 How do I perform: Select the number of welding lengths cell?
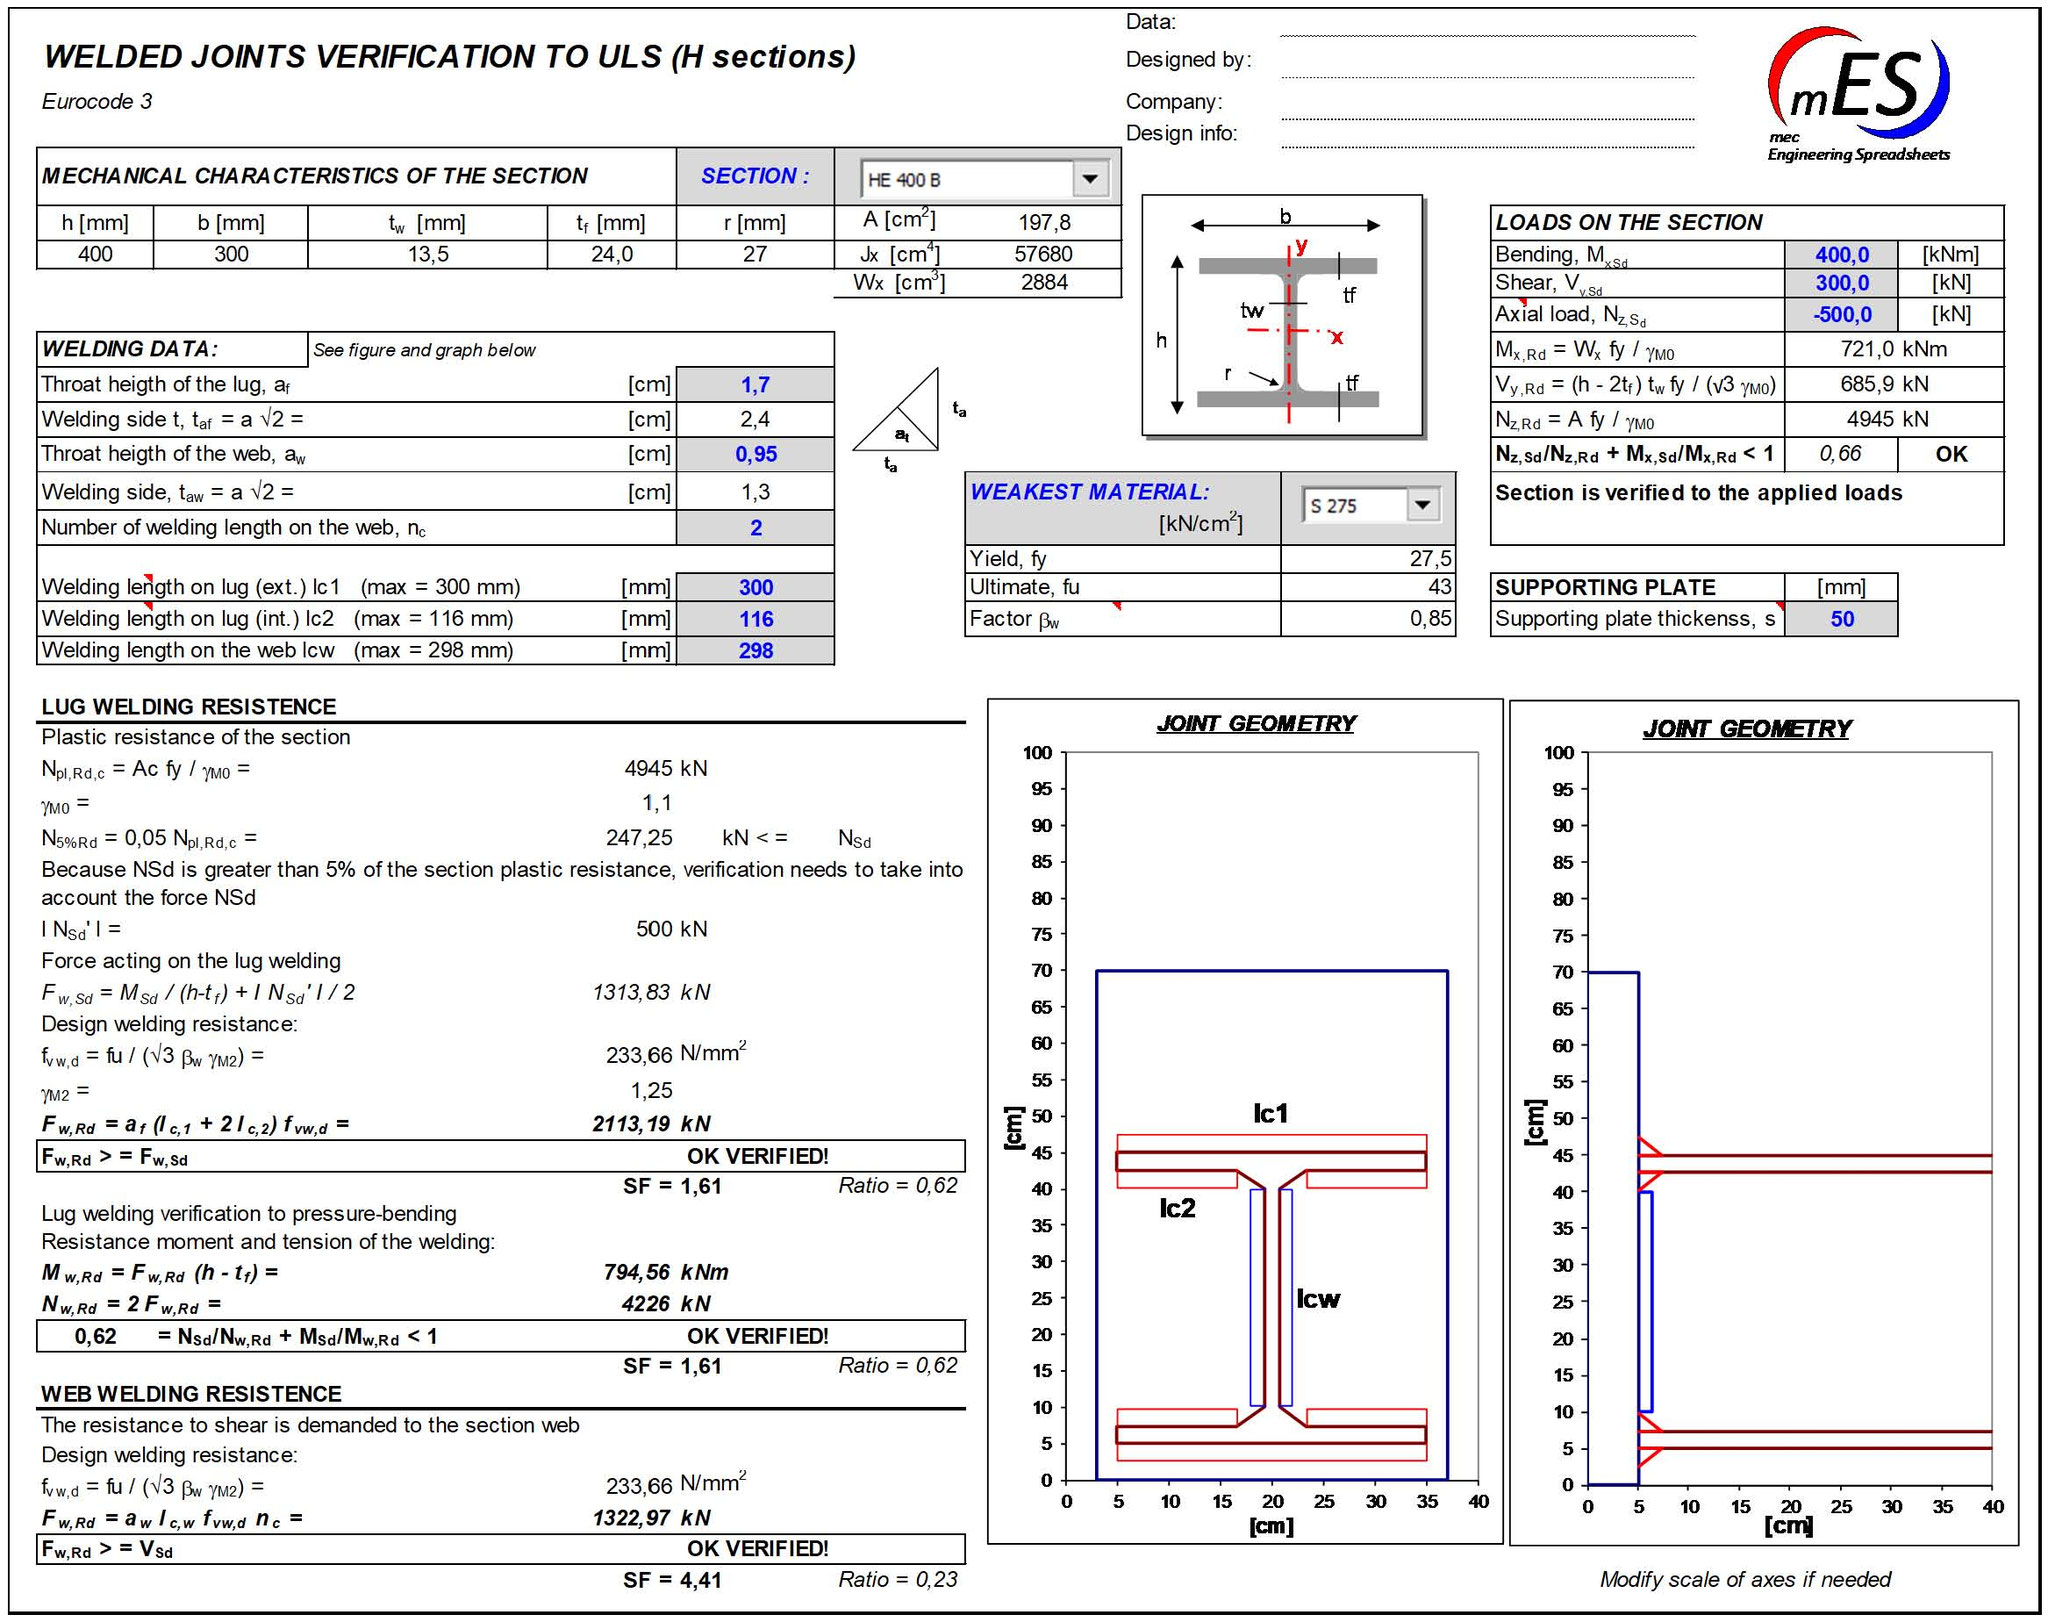pos(756,527)
